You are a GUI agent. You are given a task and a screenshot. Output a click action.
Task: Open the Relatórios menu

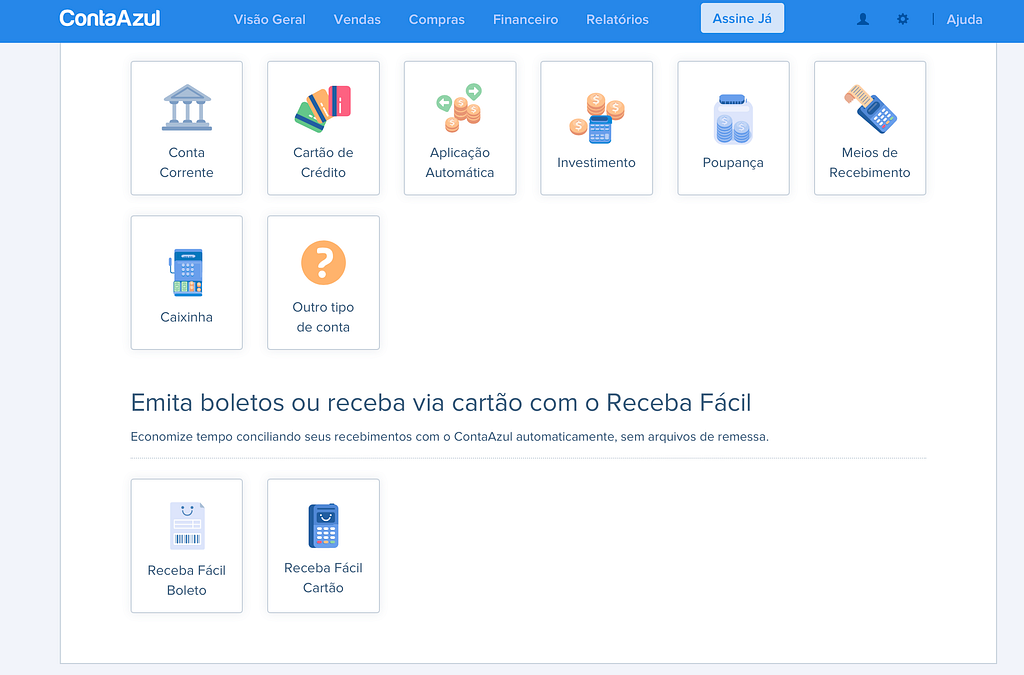(618, 20)
